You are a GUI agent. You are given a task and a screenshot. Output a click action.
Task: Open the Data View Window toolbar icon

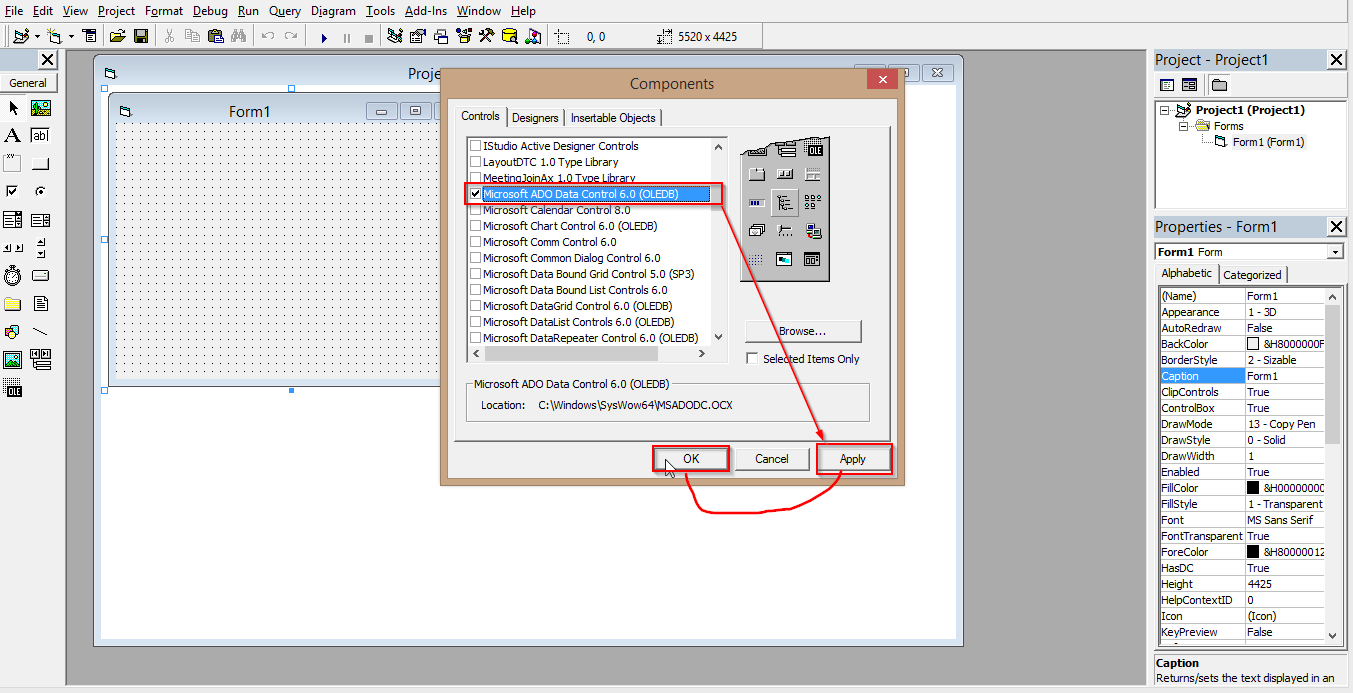pyautogui.click(x=509, y=36)
